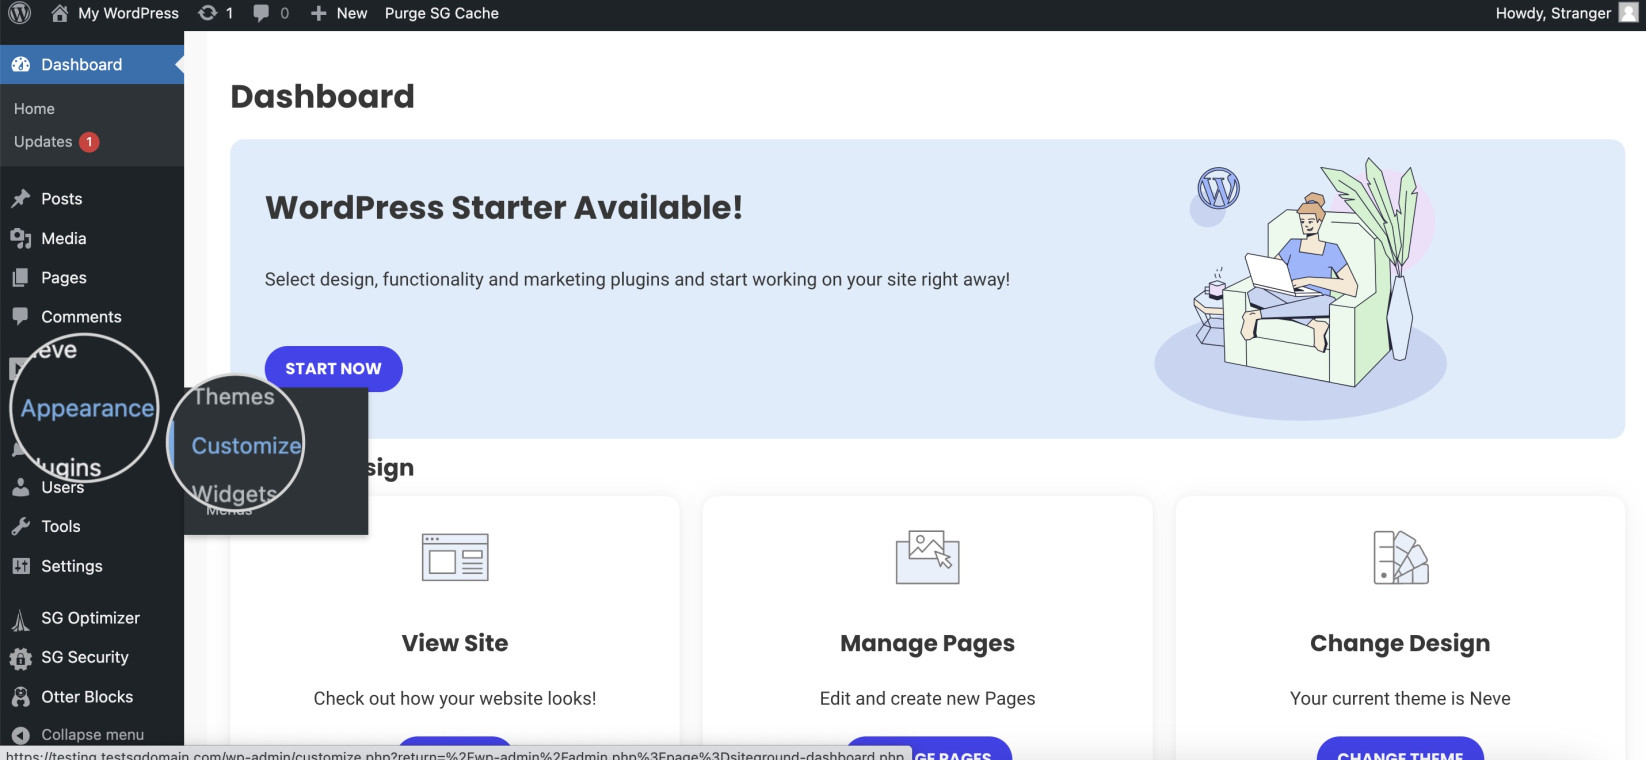1646x760 pixels.
Task: Click the red updates count badge
Action: (x=89, y=142)
